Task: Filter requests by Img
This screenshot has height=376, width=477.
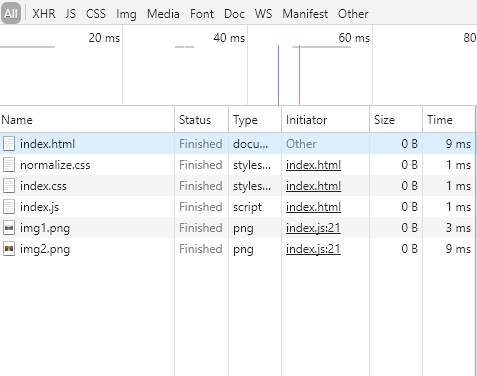Action: tap(126, 14)
